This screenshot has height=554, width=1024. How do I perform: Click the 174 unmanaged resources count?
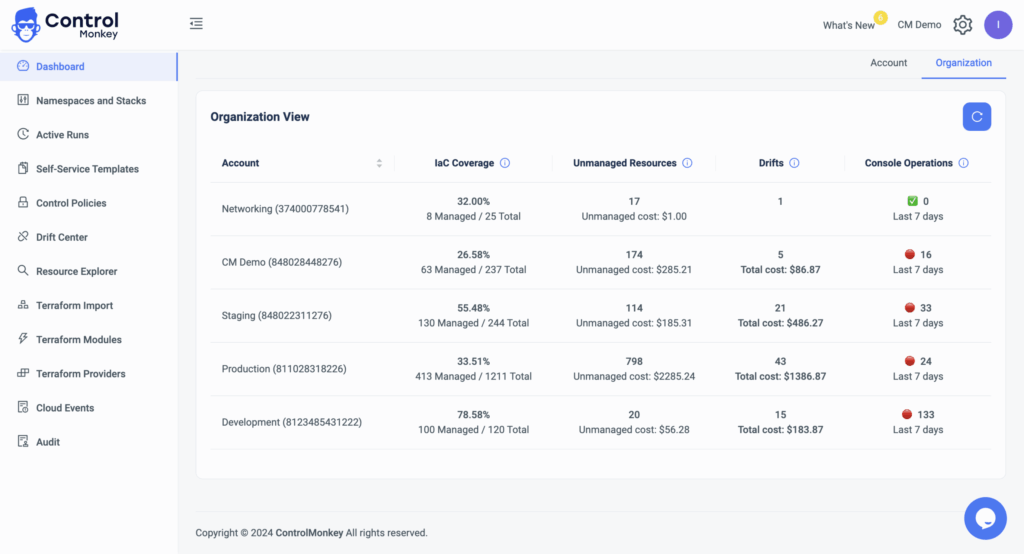633,255
